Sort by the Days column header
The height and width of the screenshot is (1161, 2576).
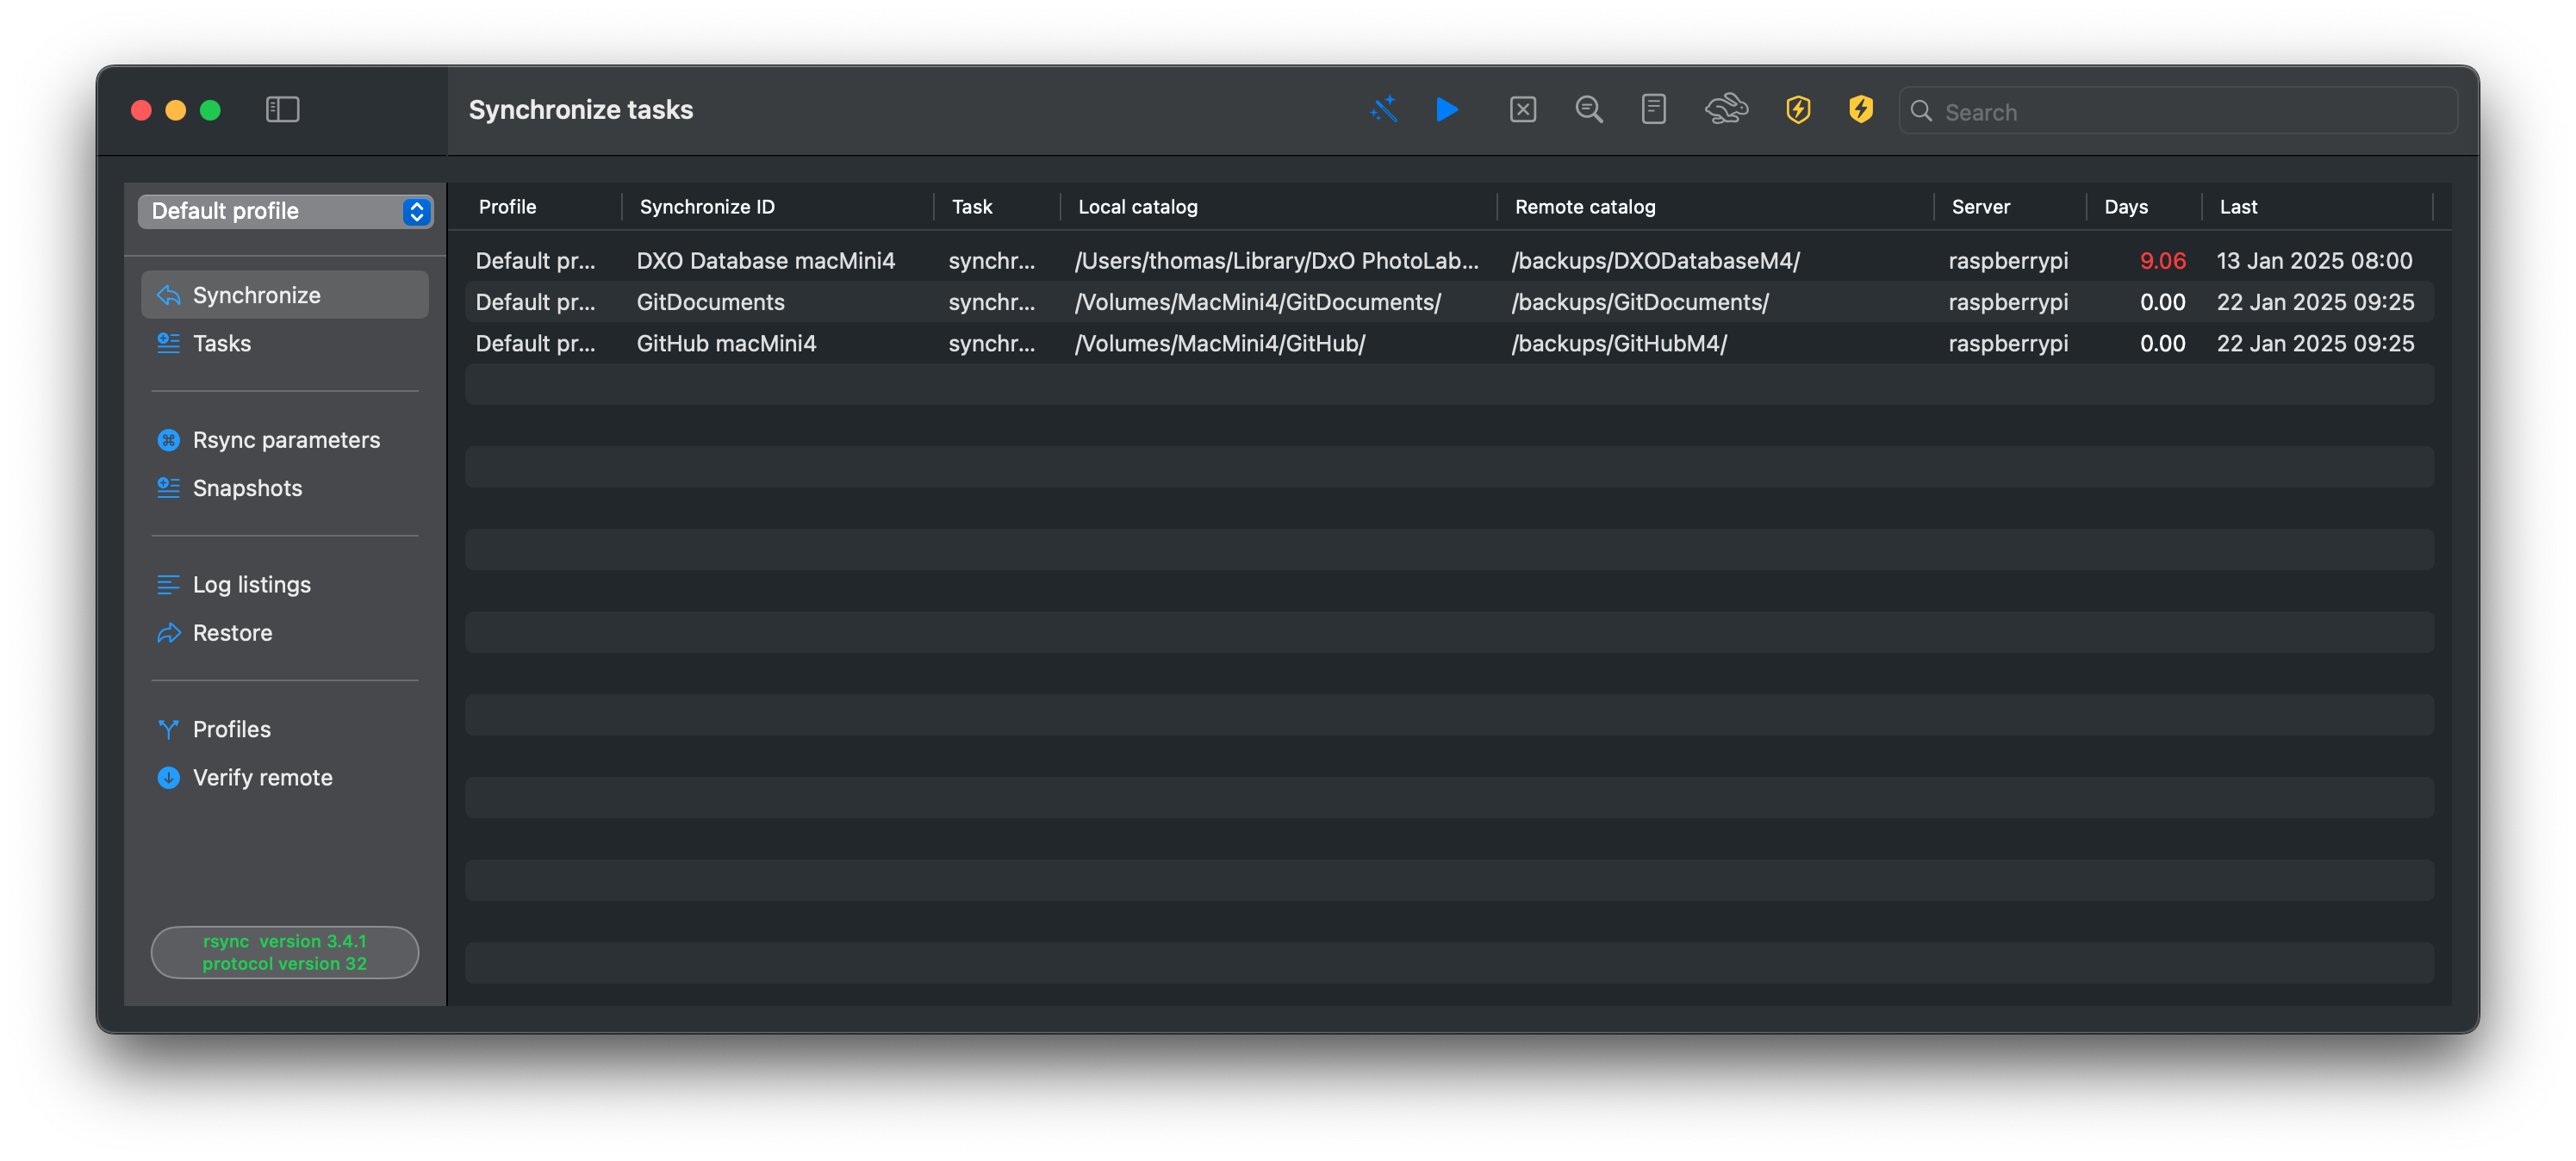click(2125, 207)
